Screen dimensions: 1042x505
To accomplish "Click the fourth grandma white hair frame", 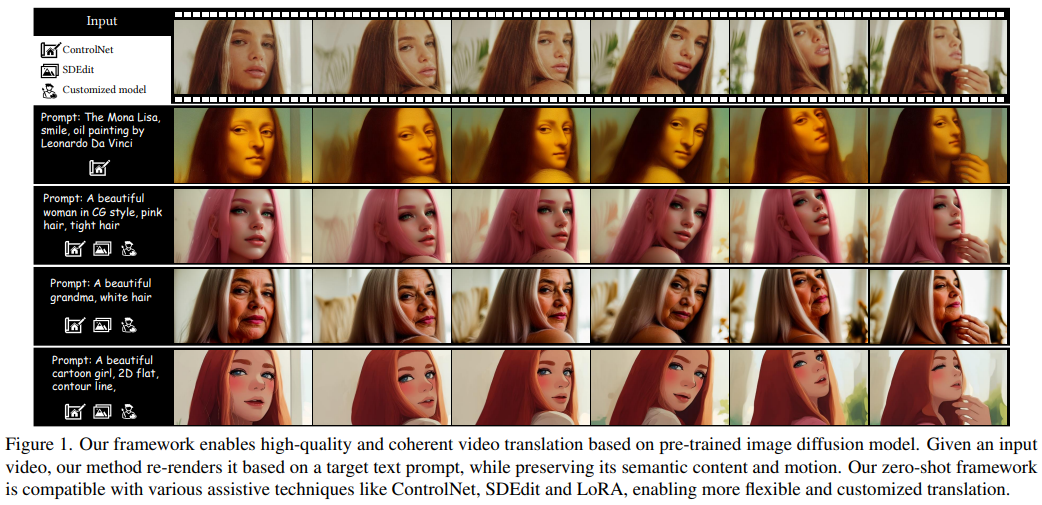I will tap(659, 306).
